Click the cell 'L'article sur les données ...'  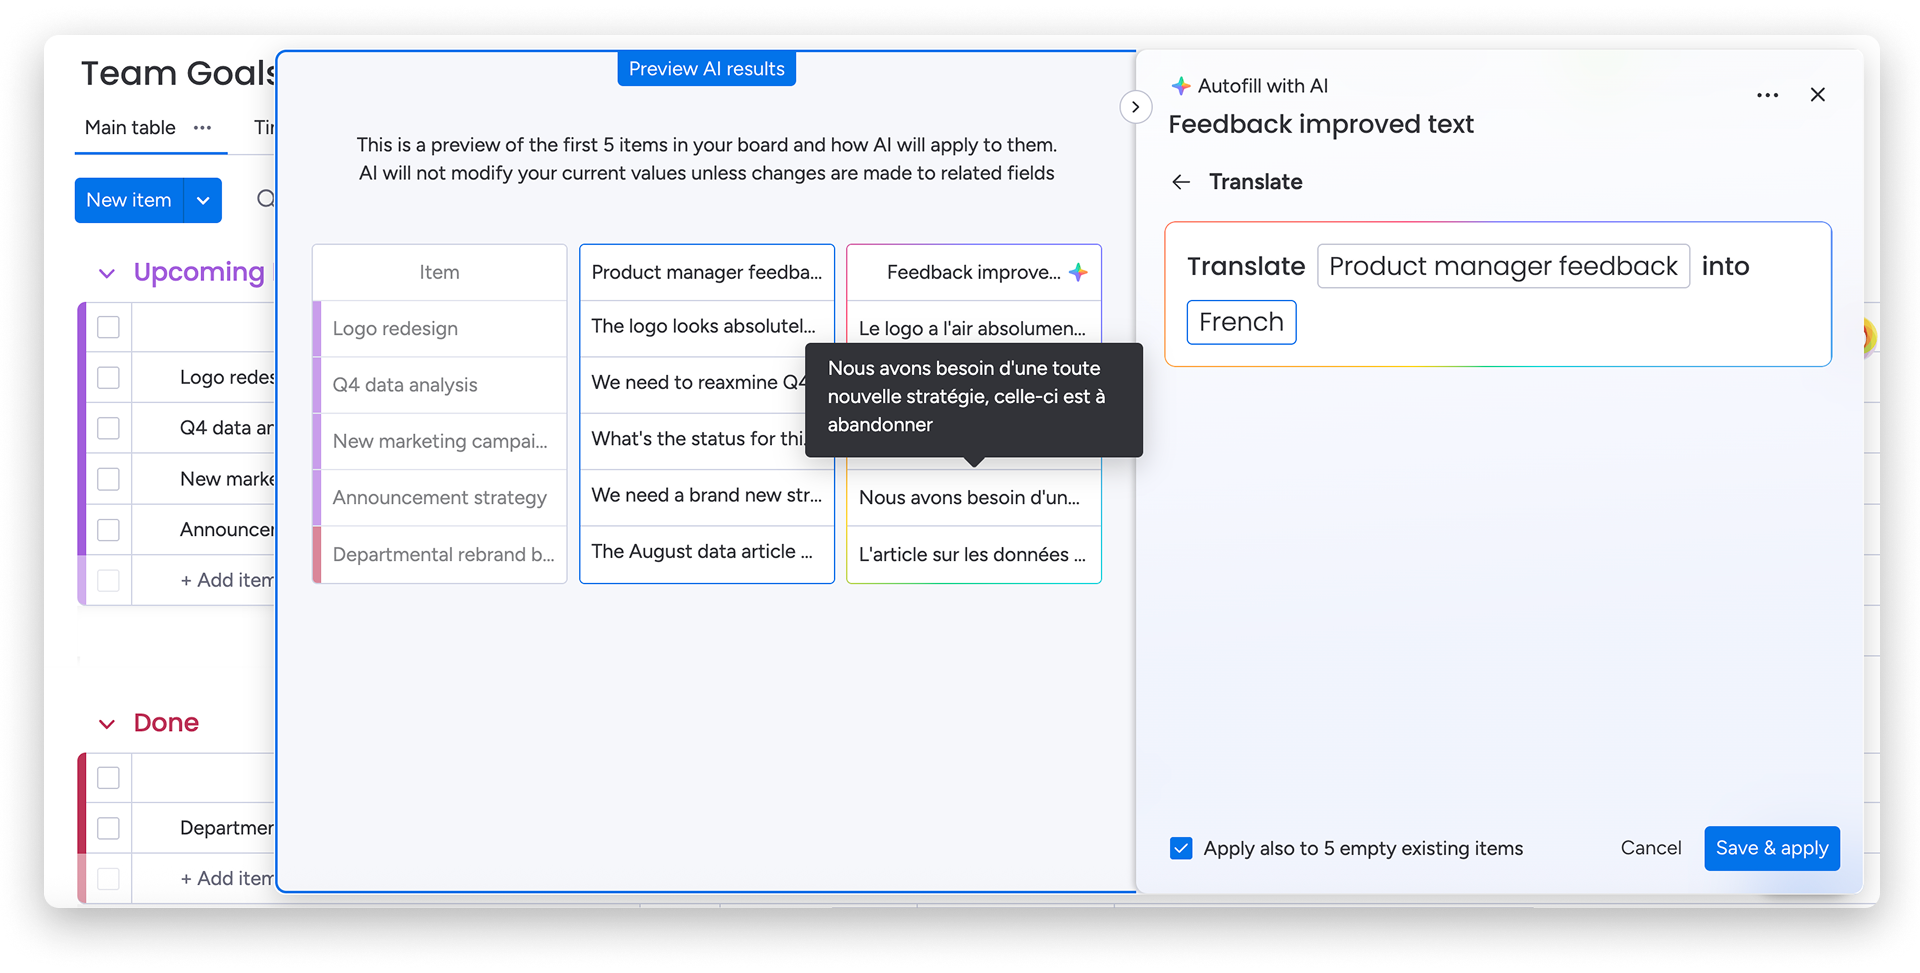coord(973,554)
